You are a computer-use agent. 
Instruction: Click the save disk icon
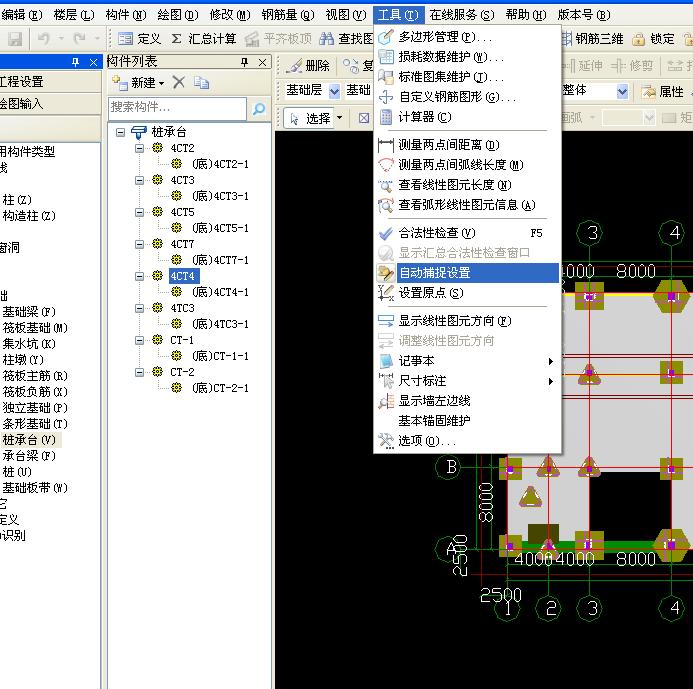[x=15, y=39]
